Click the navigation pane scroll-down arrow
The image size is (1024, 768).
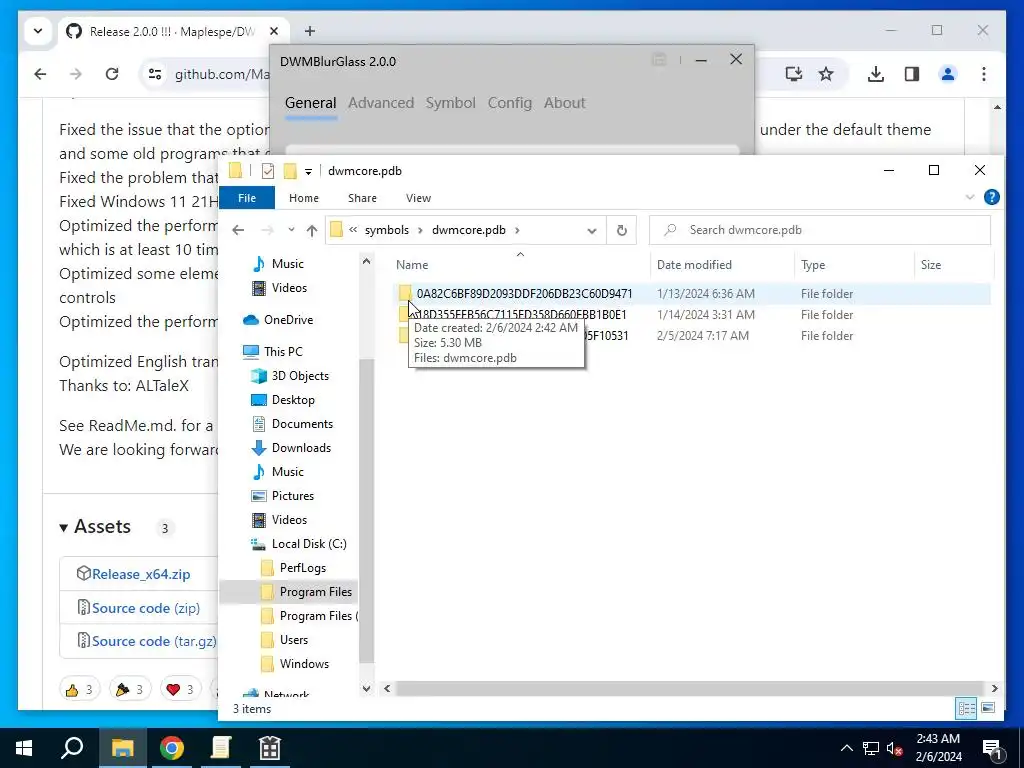[366, 688]
